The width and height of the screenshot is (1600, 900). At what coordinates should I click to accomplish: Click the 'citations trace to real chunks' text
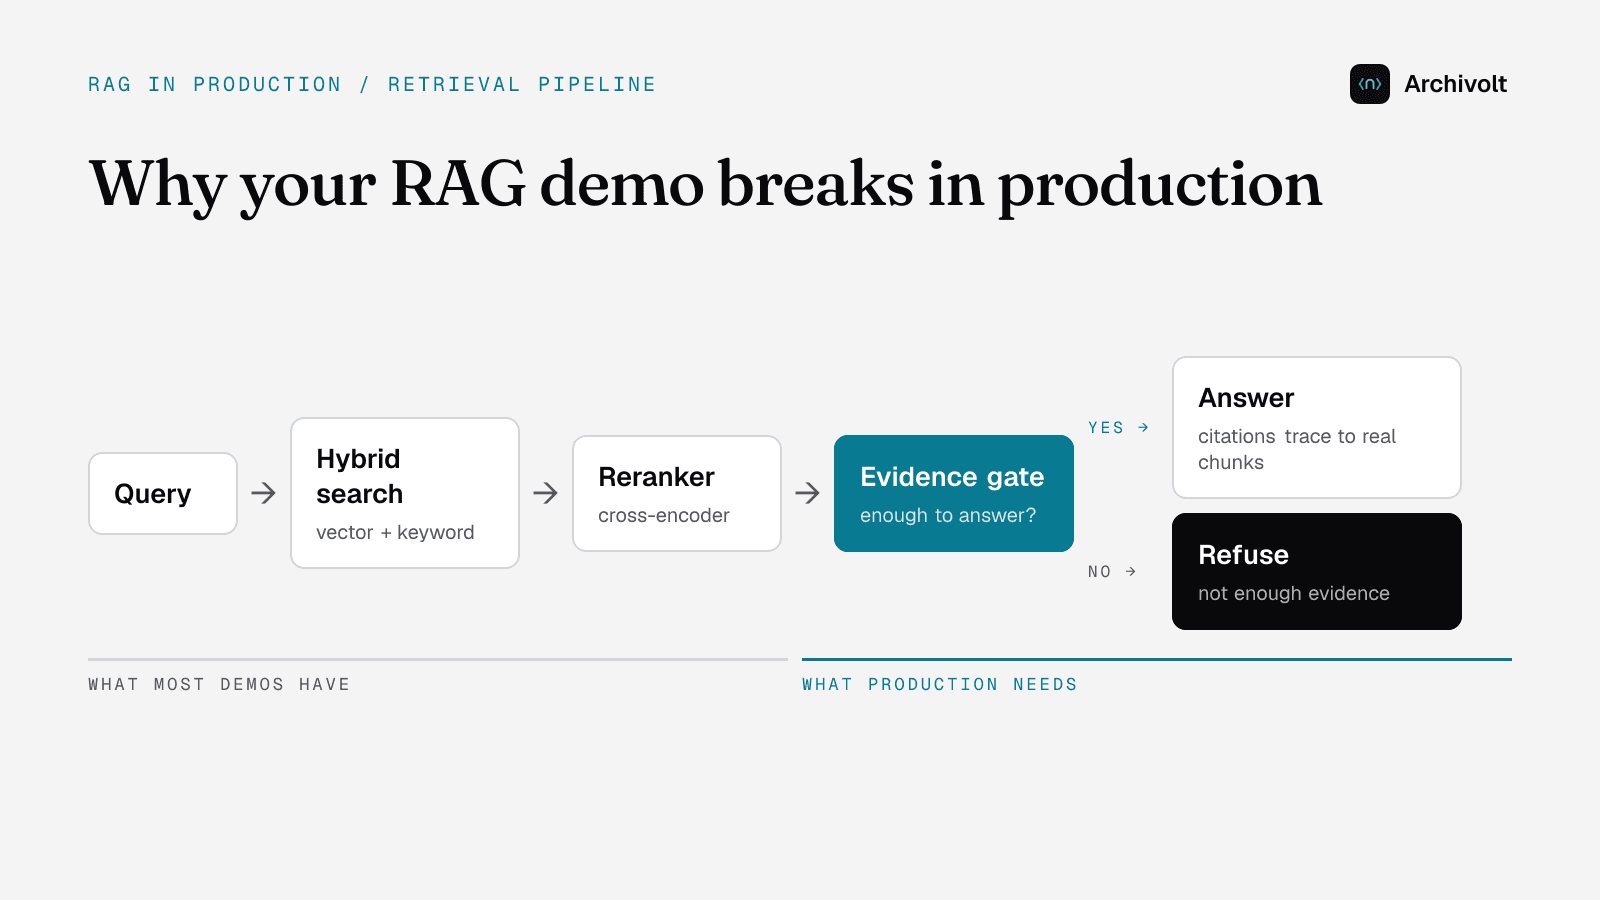click(1297, 449)
